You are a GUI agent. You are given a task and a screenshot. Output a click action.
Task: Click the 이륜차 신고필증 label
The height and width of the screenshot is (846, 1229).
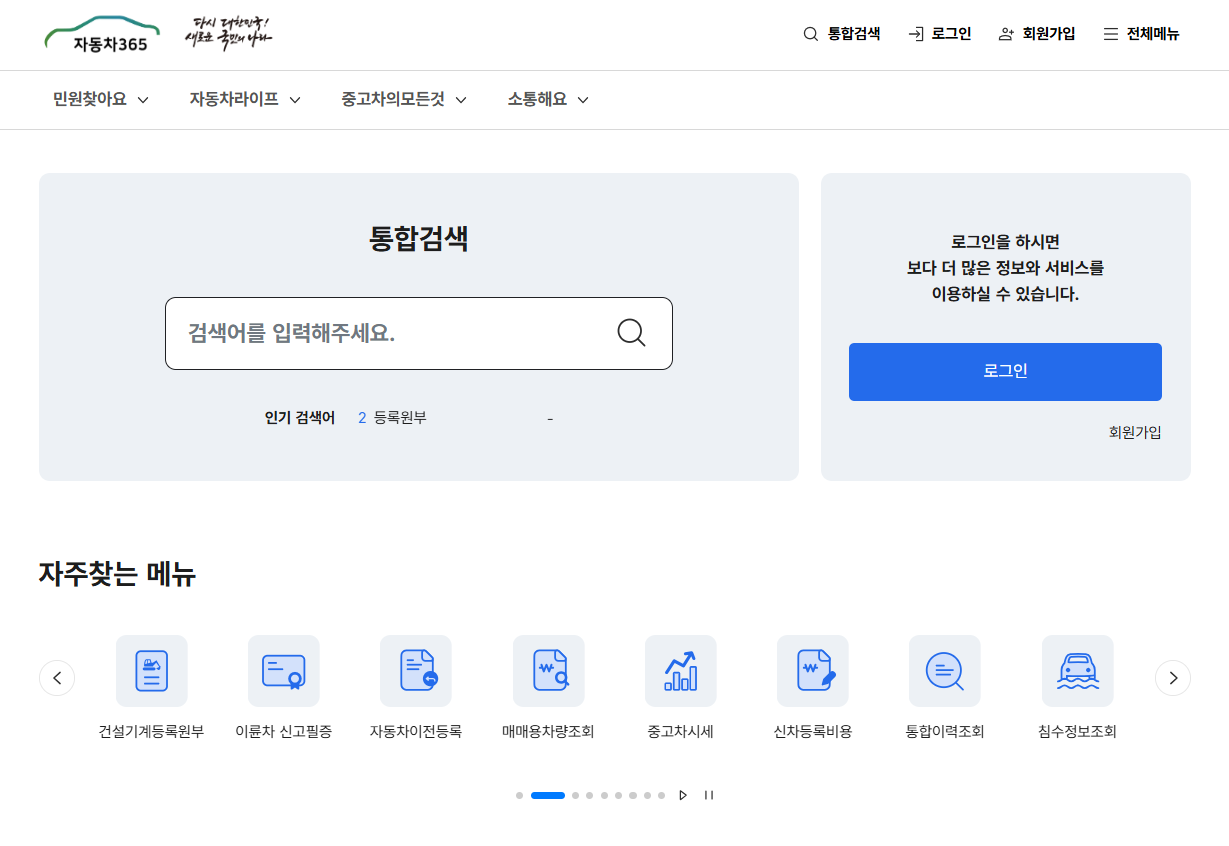click(283, 732)
